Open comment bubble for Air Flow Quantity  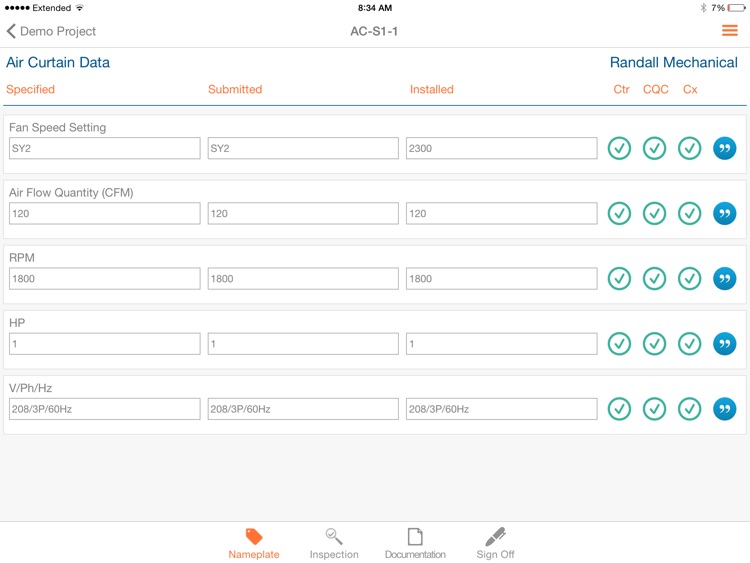click(x=725, y=213)
